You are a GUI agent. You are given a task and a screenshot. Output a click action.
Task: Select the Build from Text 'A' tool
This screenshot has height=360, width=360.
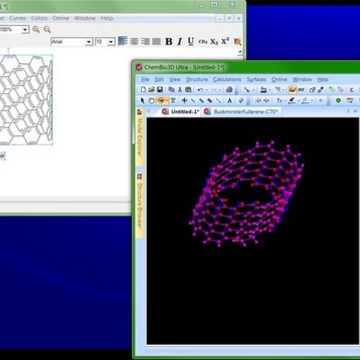point(230,100)
